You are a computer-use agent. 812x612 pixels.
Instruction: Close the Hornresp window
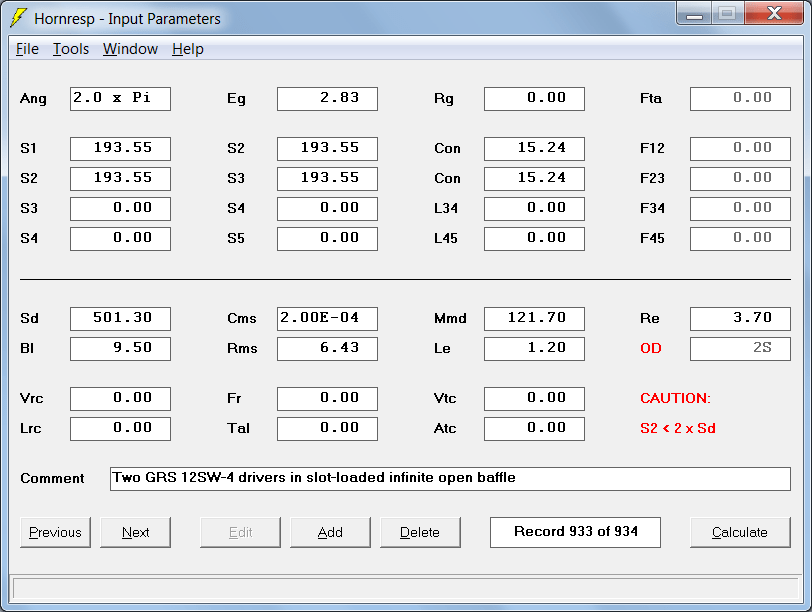[x=774, y=14]
